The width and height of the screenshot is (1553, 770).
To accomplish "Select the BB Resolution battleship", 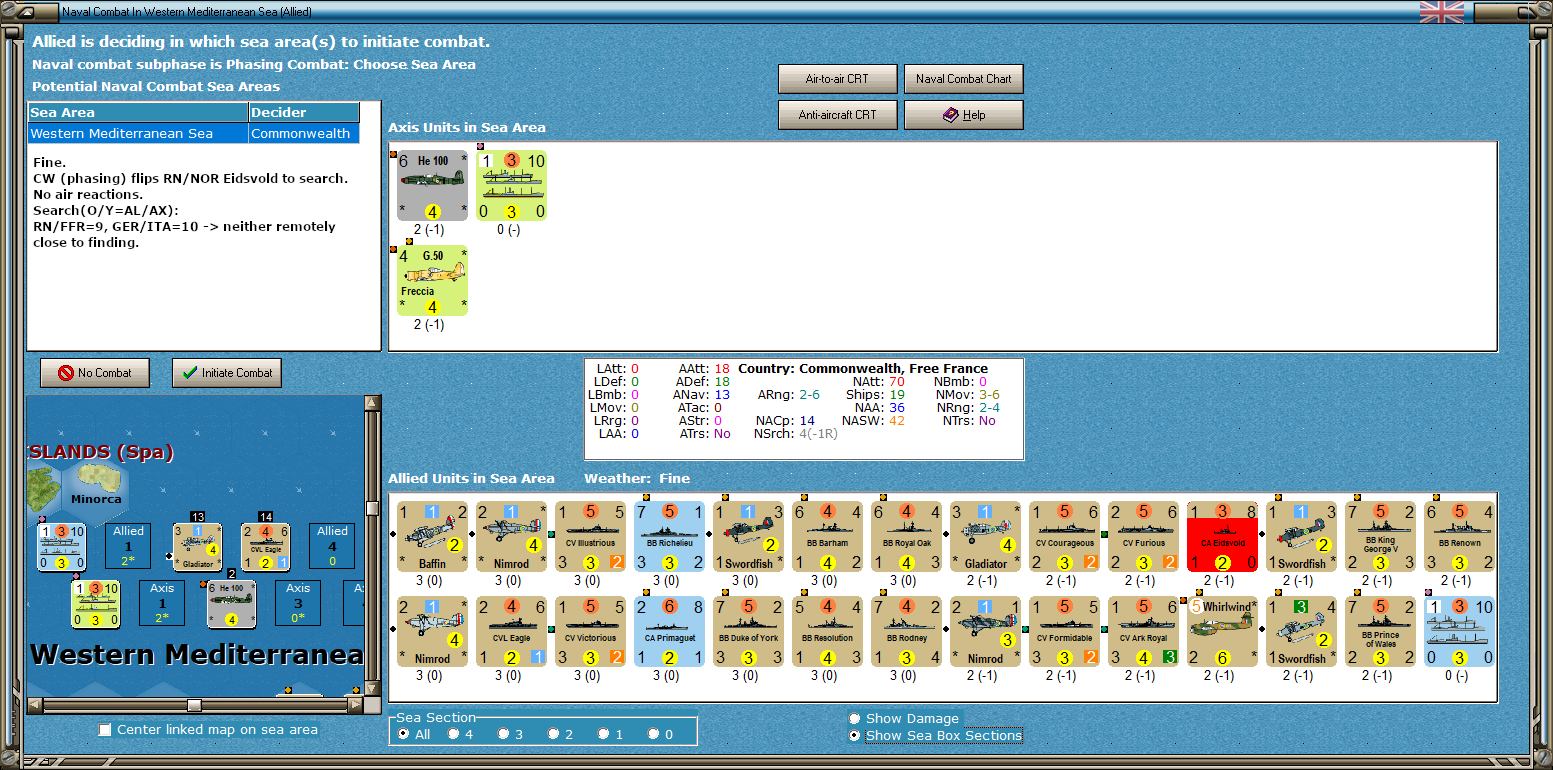I will tap(827, 632).
